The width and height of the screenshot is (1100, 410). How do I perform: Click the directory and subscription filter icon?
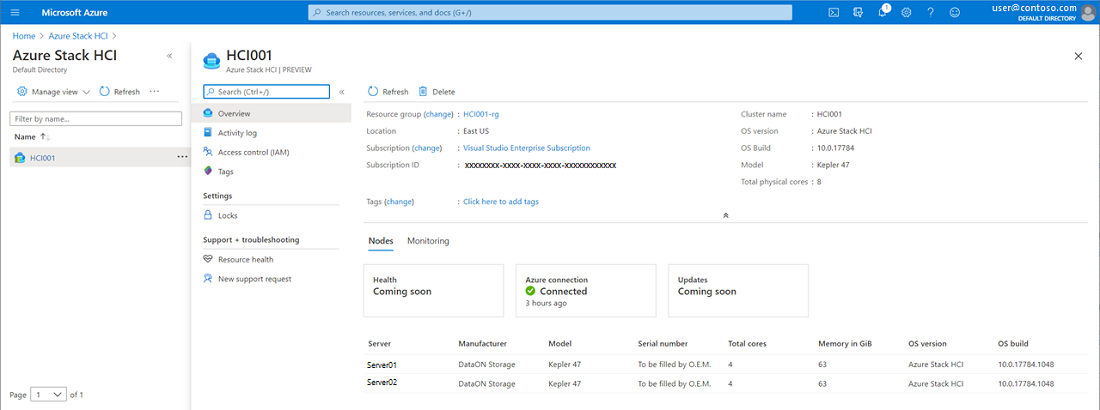(858, 12)
